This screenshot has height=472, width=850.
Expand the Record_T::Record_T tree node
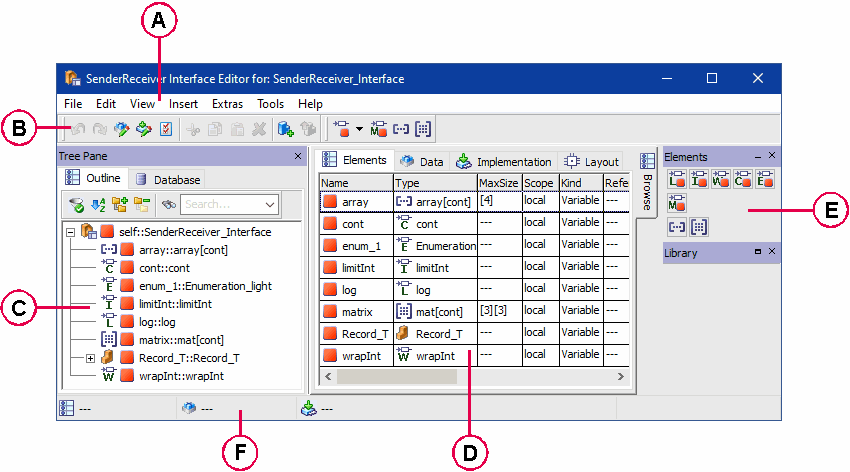[x=91, y=358]
